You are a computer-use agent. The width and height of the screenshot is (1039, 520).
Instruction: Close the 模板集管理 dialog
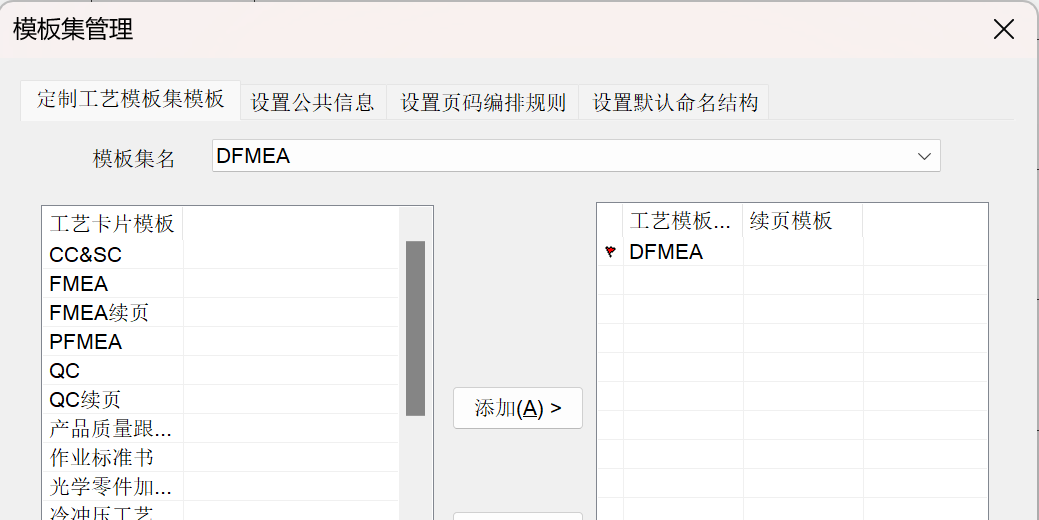(1004, 29)
